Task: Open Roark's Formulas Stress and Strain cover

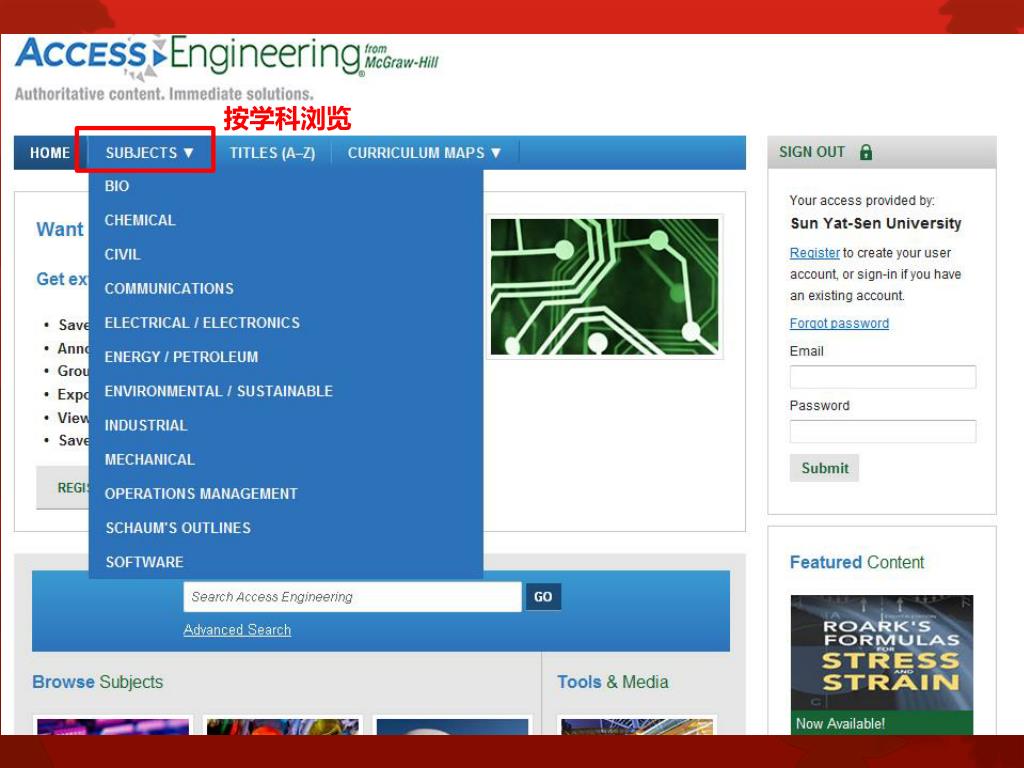Action: (882, 652)
